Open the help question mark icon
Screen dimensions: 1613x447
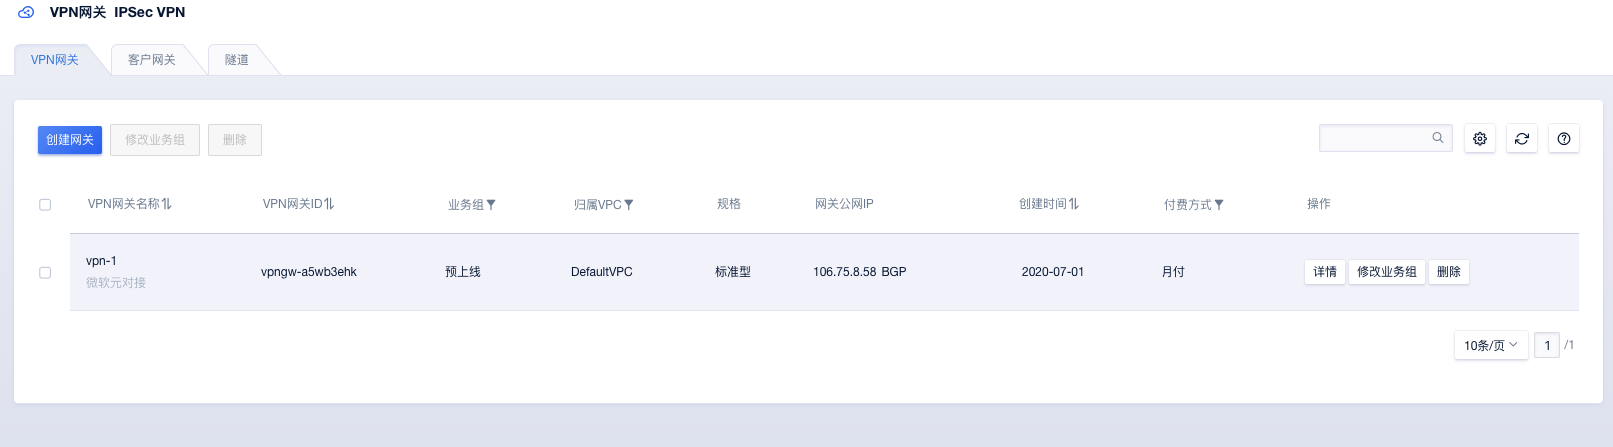pyautogui.click(x=1564, y=139)
